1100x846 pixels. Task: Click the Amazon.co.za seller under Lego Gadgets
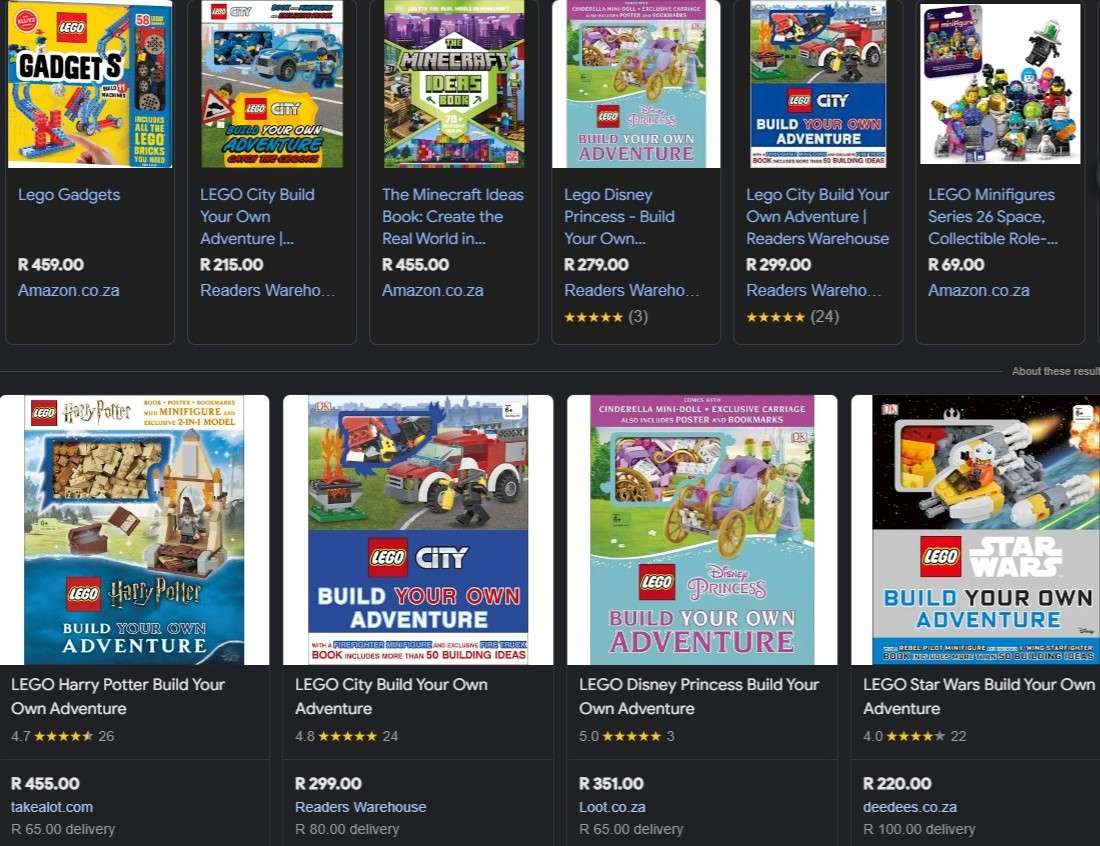pos(69,290)
